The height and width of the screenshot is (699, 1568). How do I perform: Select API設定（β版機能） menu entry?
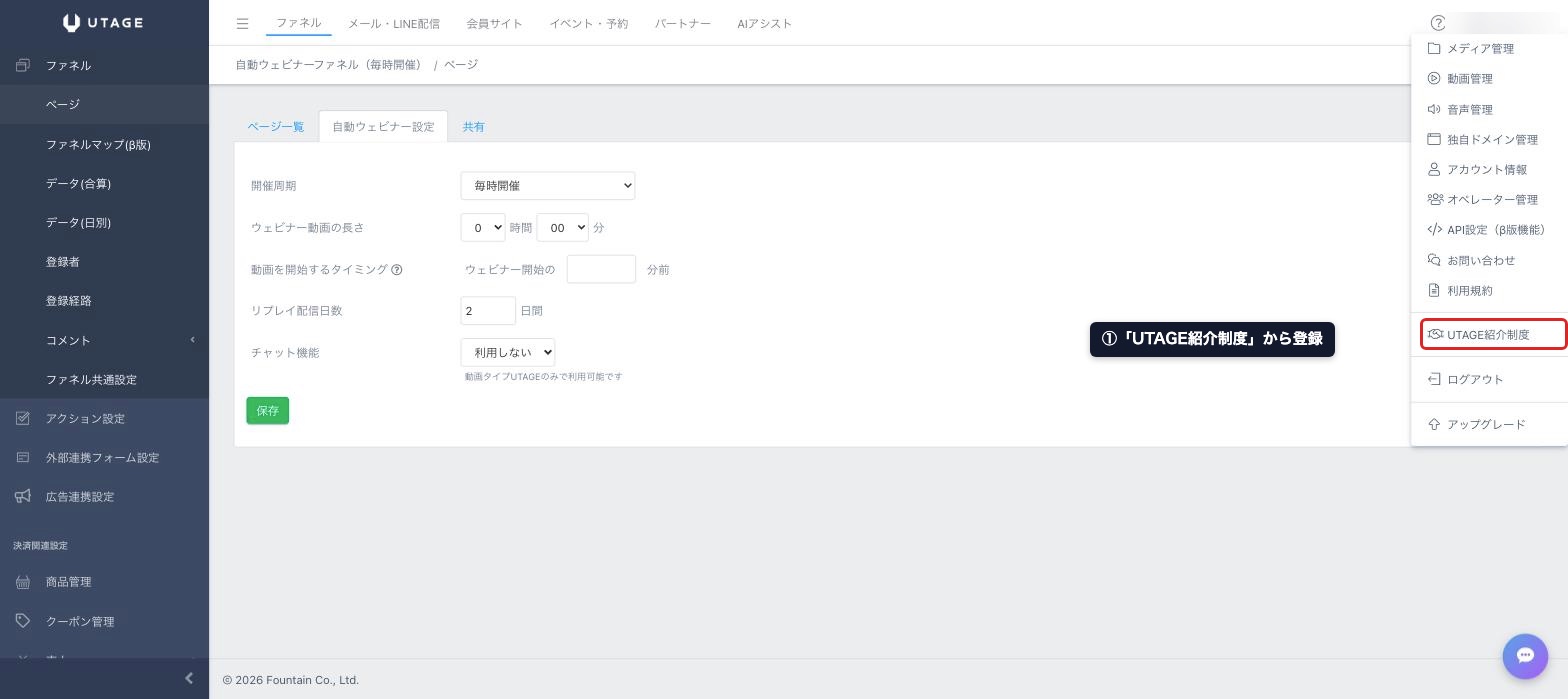pyautogui.click(x=1489, y=229)
